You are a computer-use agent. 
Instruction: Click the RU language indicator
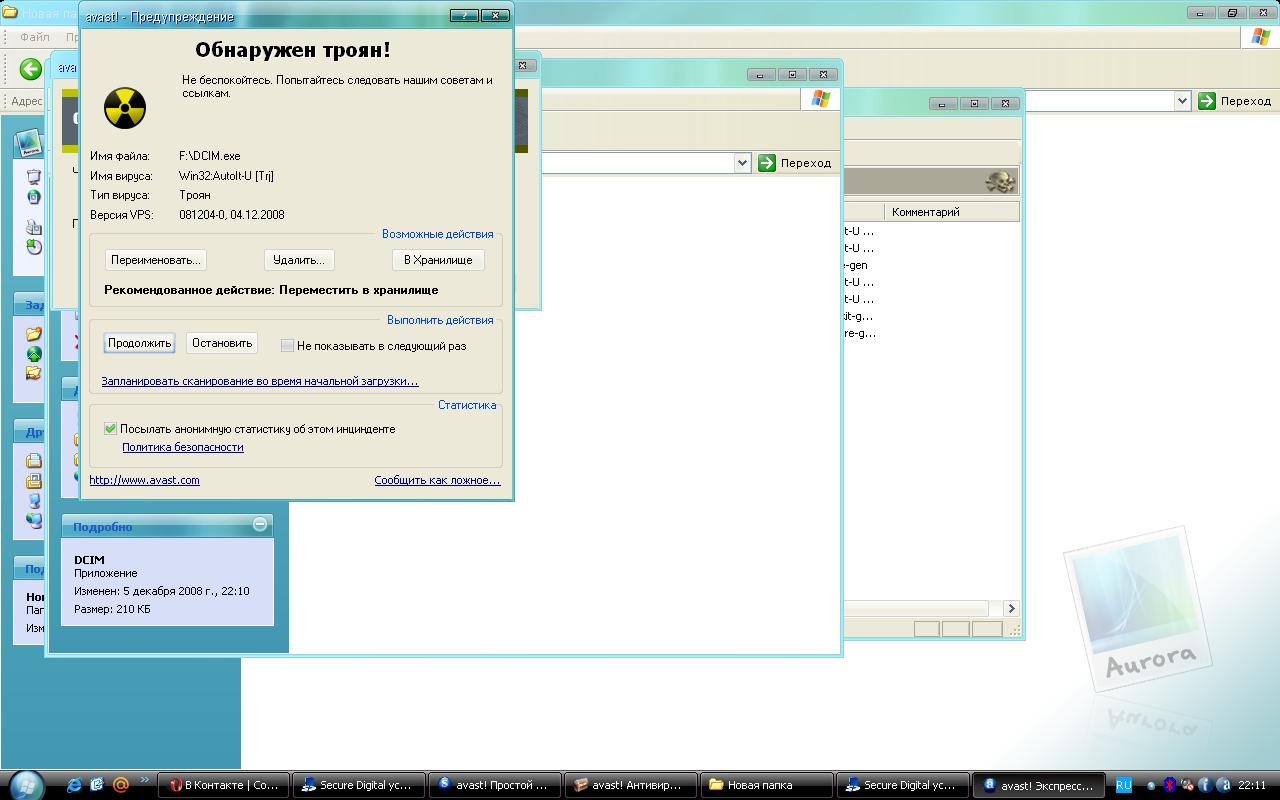click(1123, 785)
